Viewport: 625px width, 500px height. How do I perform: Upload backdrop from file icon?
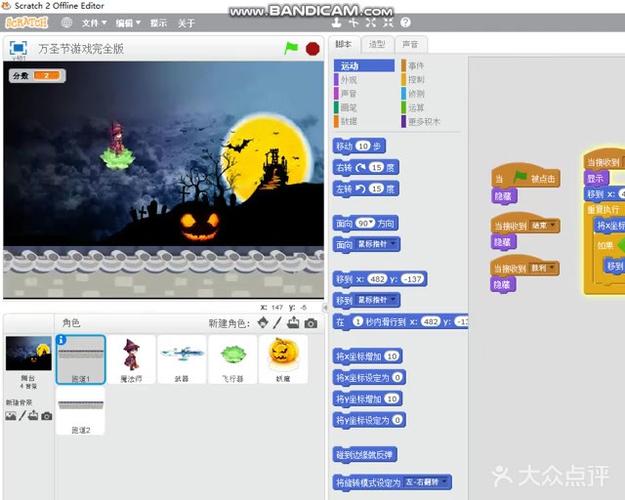pyautogui.click(x=33, y=415)
